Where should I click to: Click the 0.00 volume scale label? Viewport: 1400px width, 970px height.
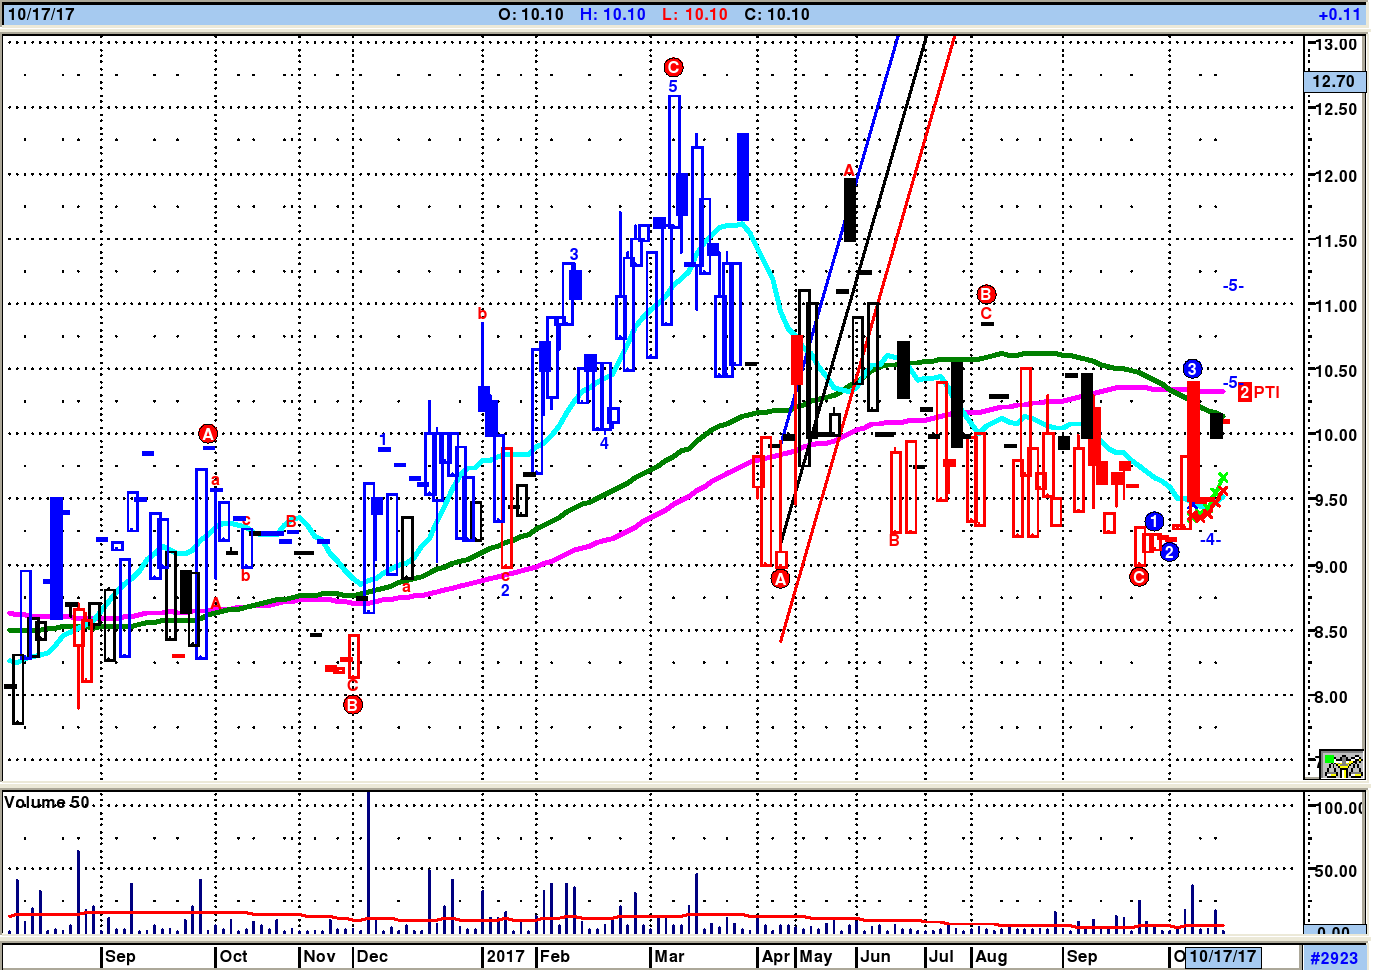1333,932
